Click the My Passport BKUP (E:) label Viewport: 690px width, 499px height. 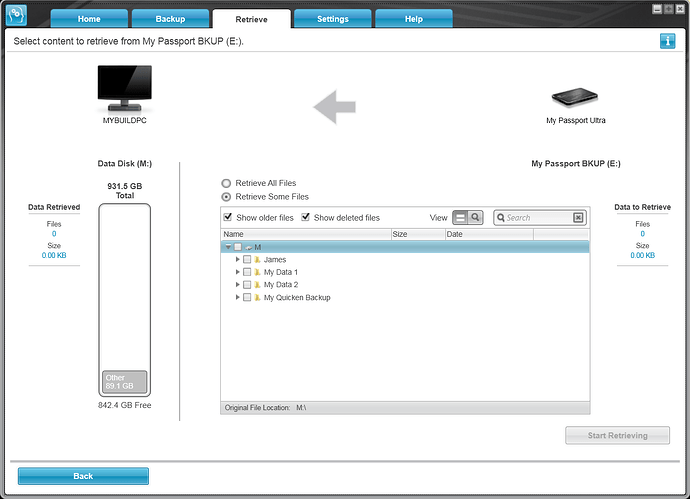(576, 164)
